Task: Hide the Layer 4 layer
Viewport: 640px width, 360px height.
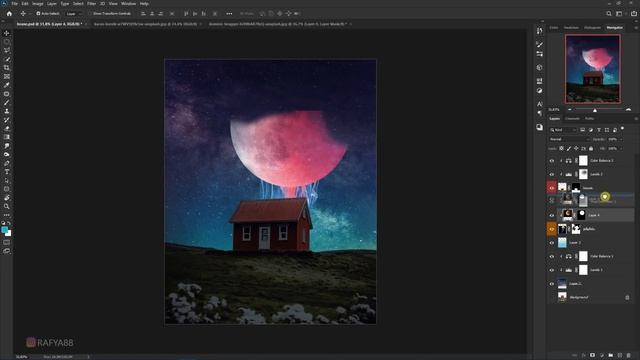Action: 551,215
